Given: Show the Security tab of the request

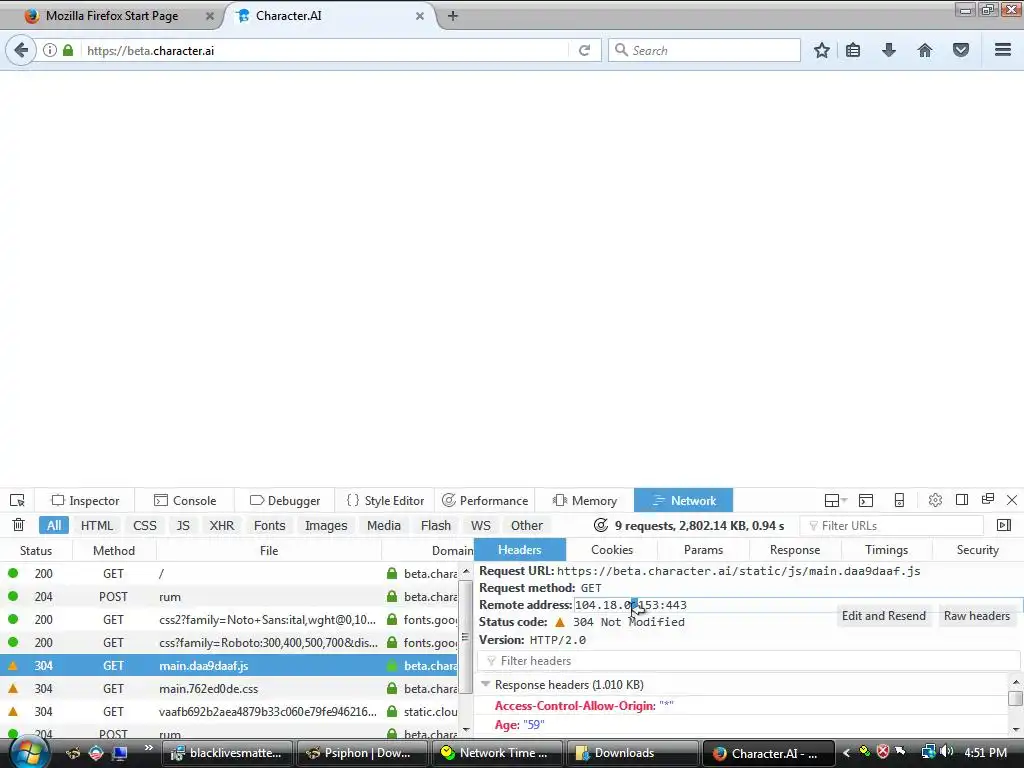Looking at the screenshot, I should tap(978, 550).
